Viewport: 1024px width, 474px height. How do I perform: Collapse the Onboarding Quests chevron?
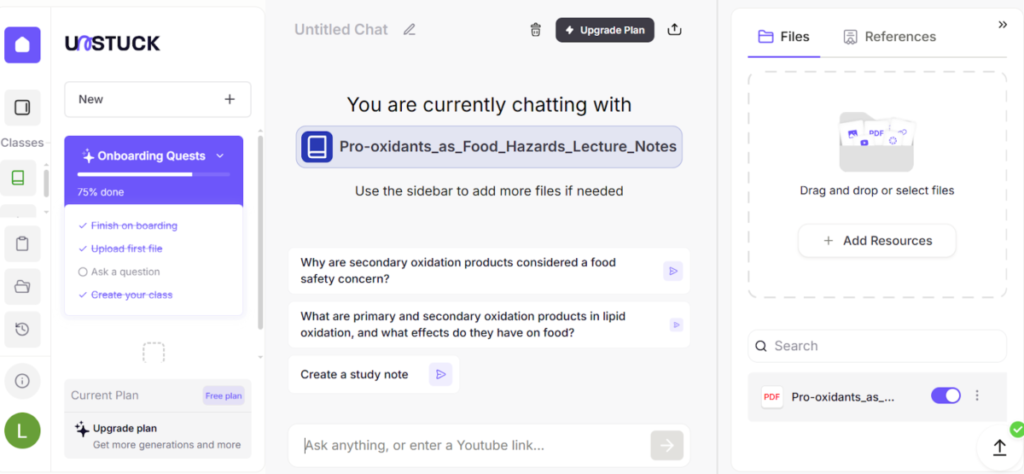(220, 156)
